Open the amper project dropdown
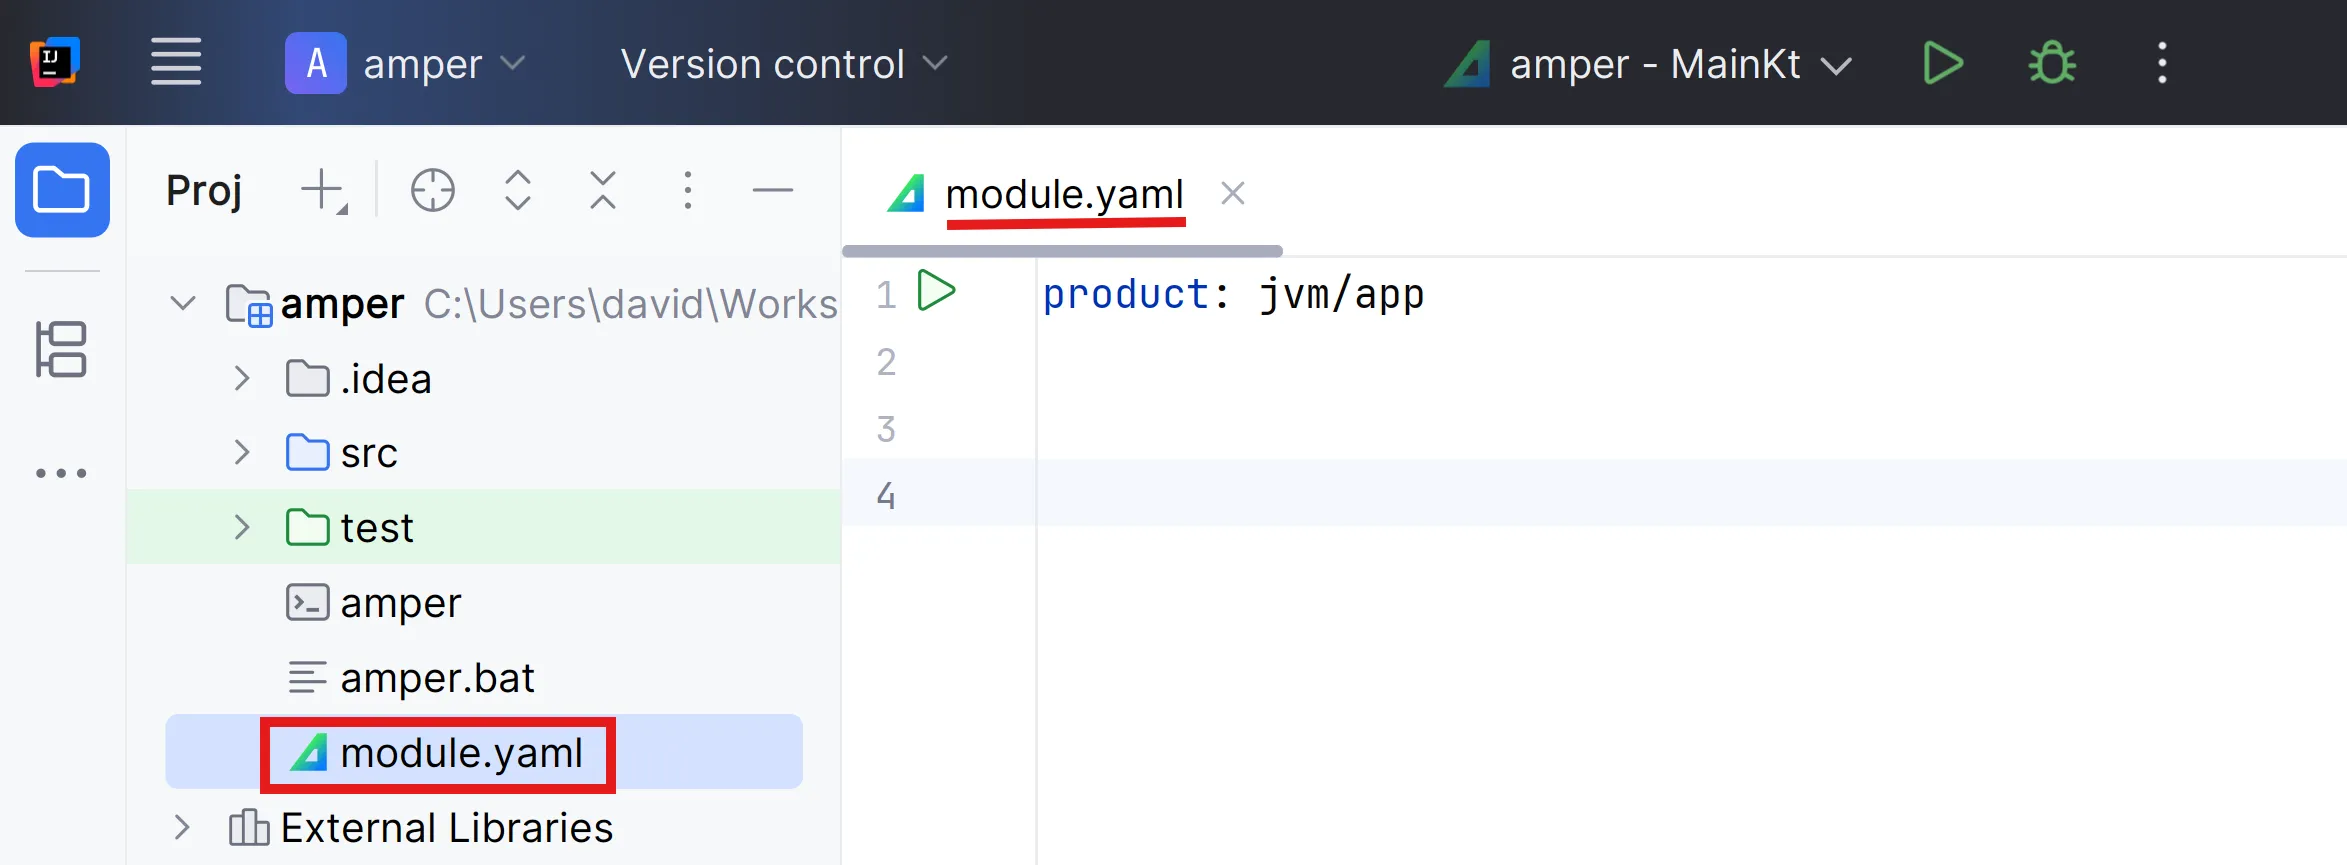This screenshot has width=2347, height=865. [x=406, y=63]
